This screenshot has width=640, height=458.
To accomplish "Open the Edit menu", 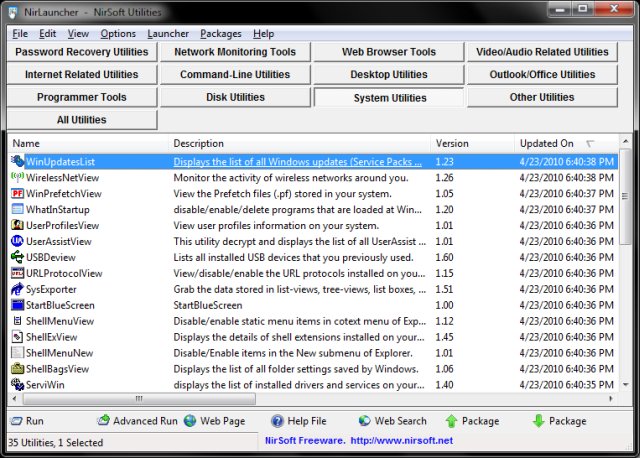I will (47, 33).
